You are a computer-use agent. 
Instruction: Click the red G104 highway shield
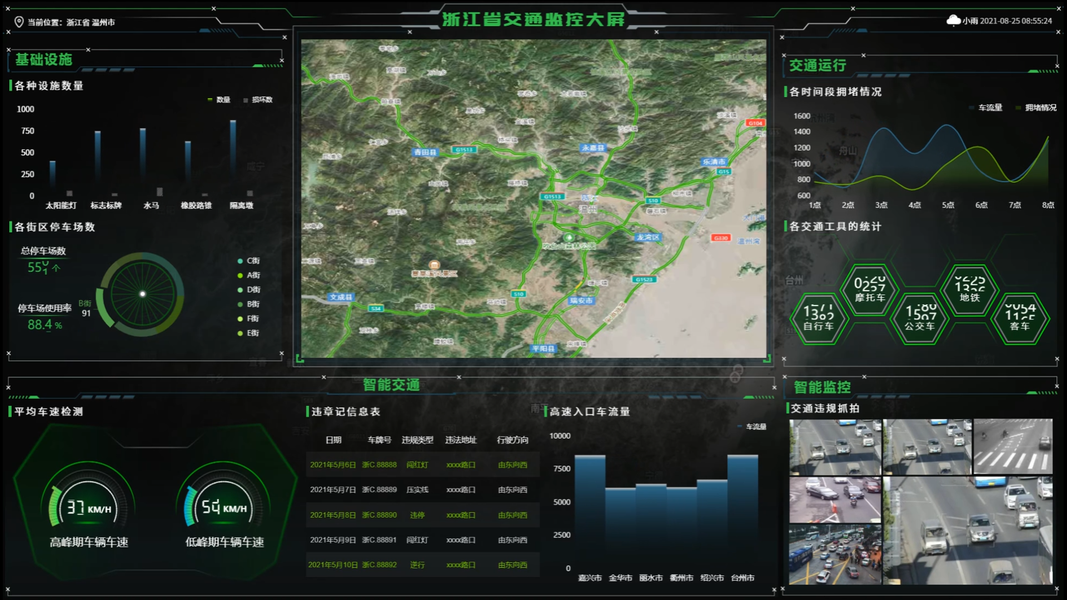click(x=755, y=123)
